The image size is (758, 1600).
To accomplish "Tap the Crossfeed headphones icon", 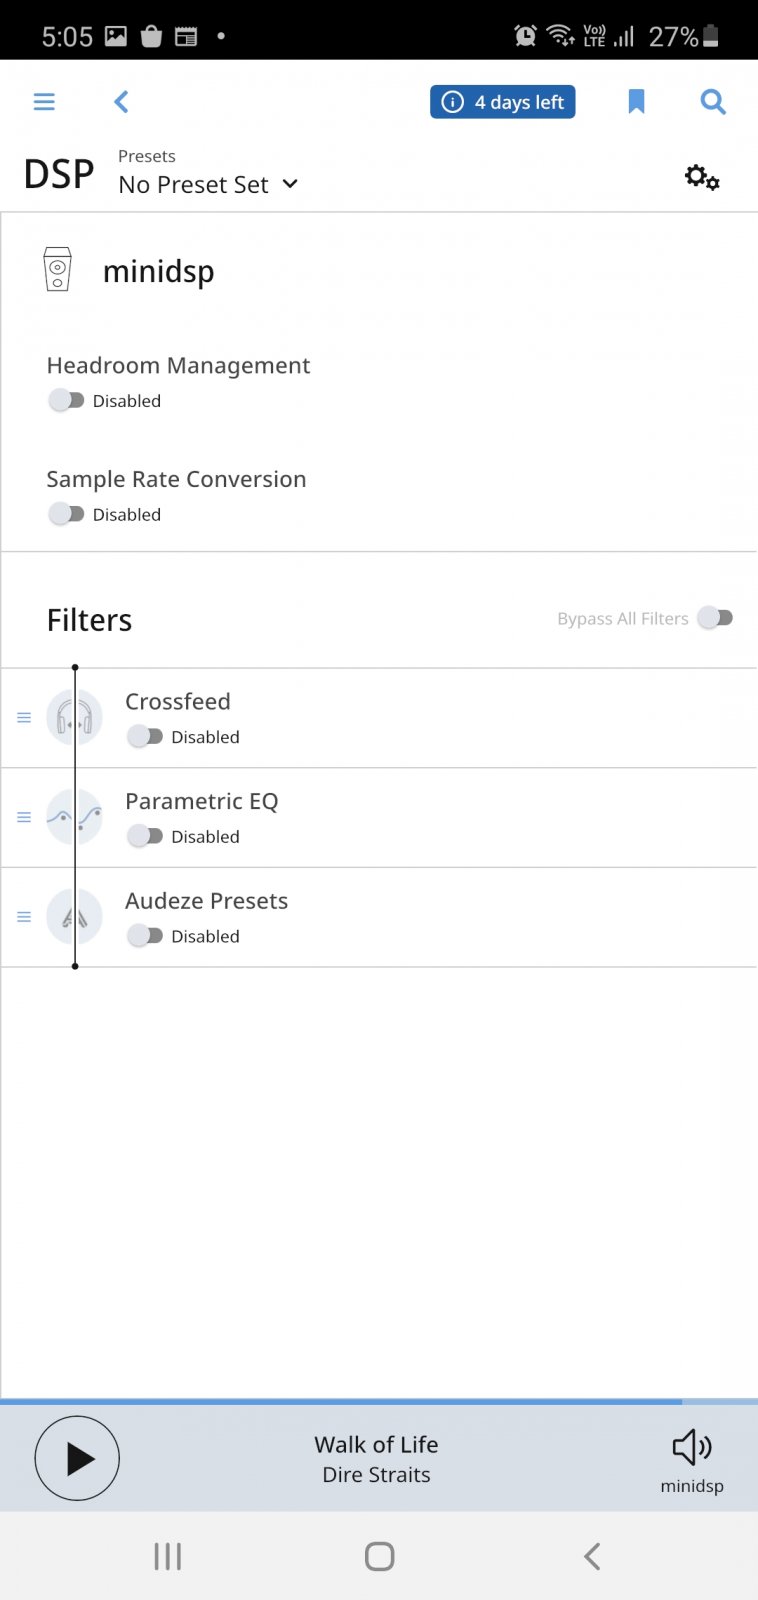I will click(75, 717).
